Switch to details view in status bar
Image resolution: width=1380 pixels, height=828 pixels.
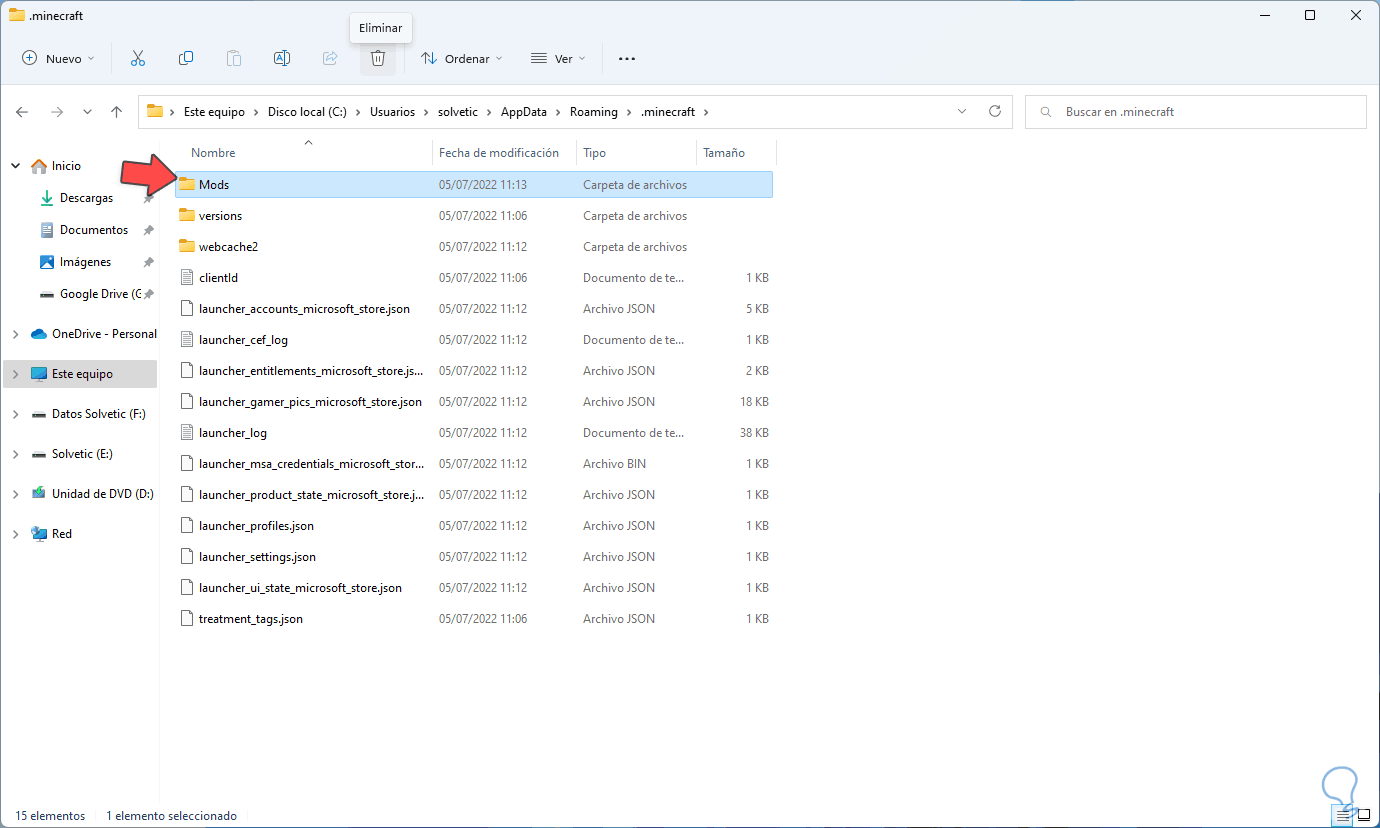1342,815
